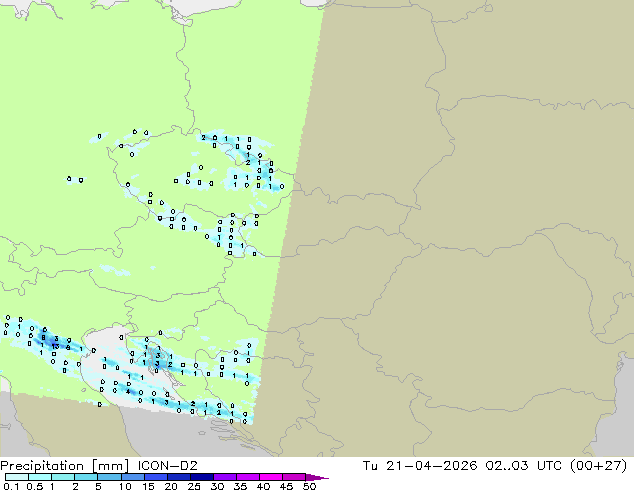The image size is (634, 490).
Task: Click the '0.1' legend scale label
Action: pos(11,486)
